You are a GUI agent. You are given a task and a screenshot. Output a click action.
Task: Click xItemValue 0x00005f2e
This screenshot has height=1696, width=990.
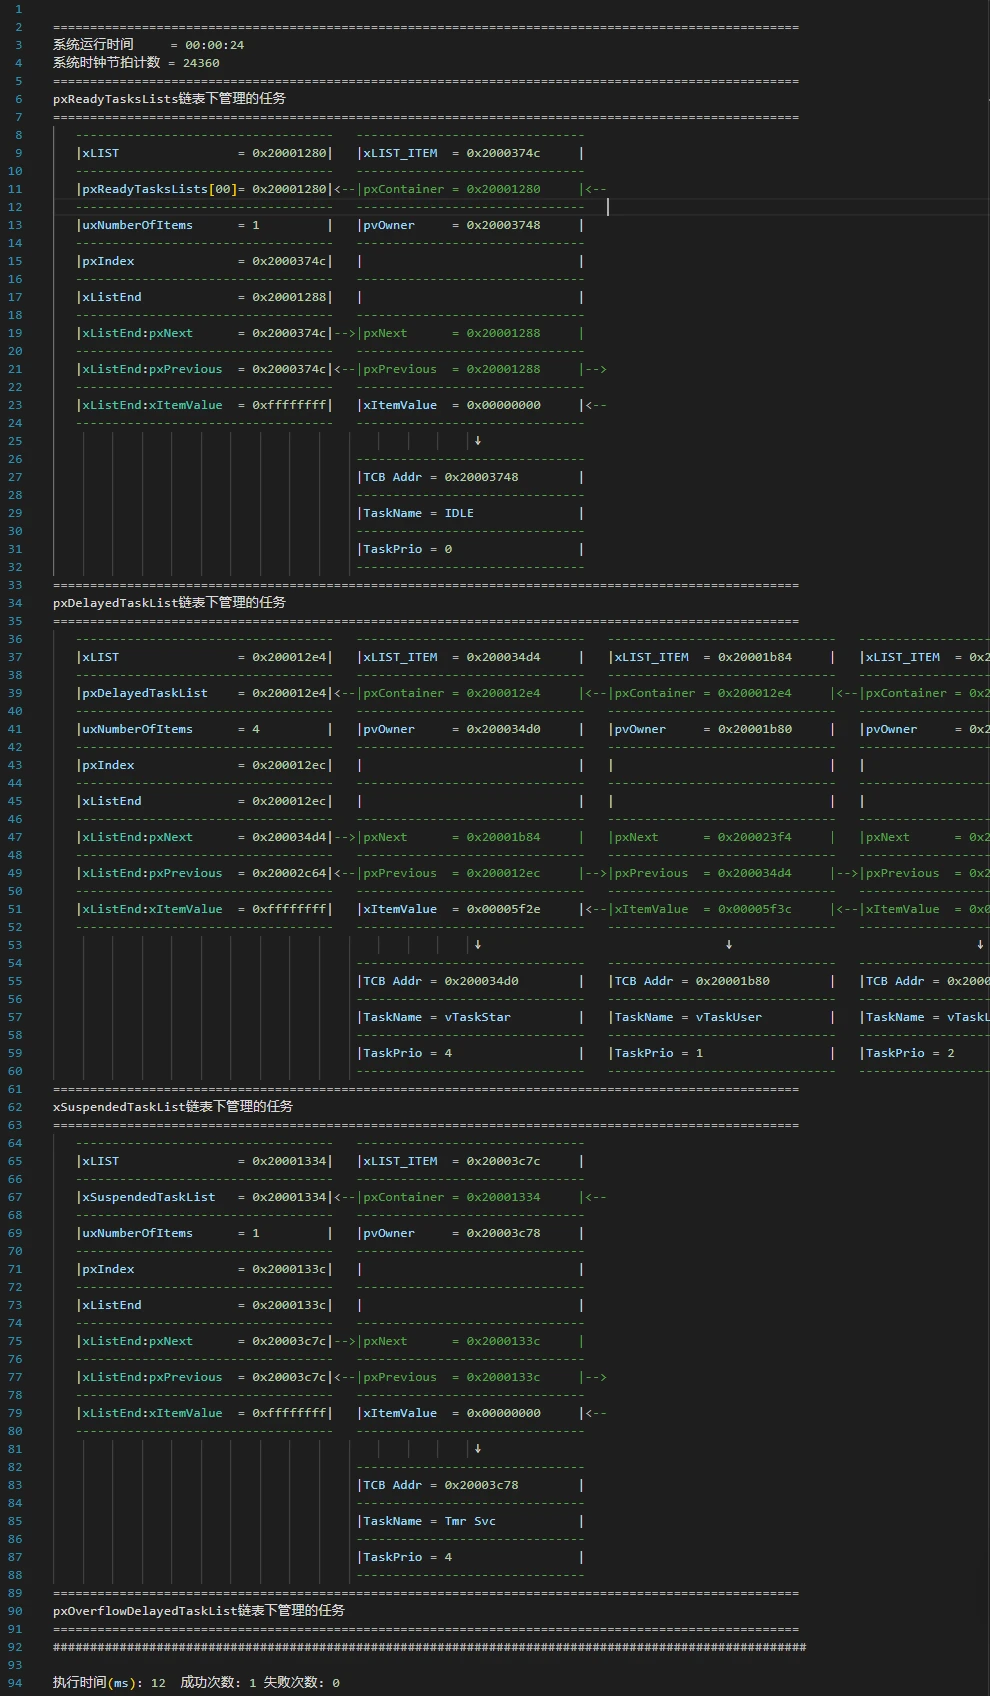tap(503, 909)
